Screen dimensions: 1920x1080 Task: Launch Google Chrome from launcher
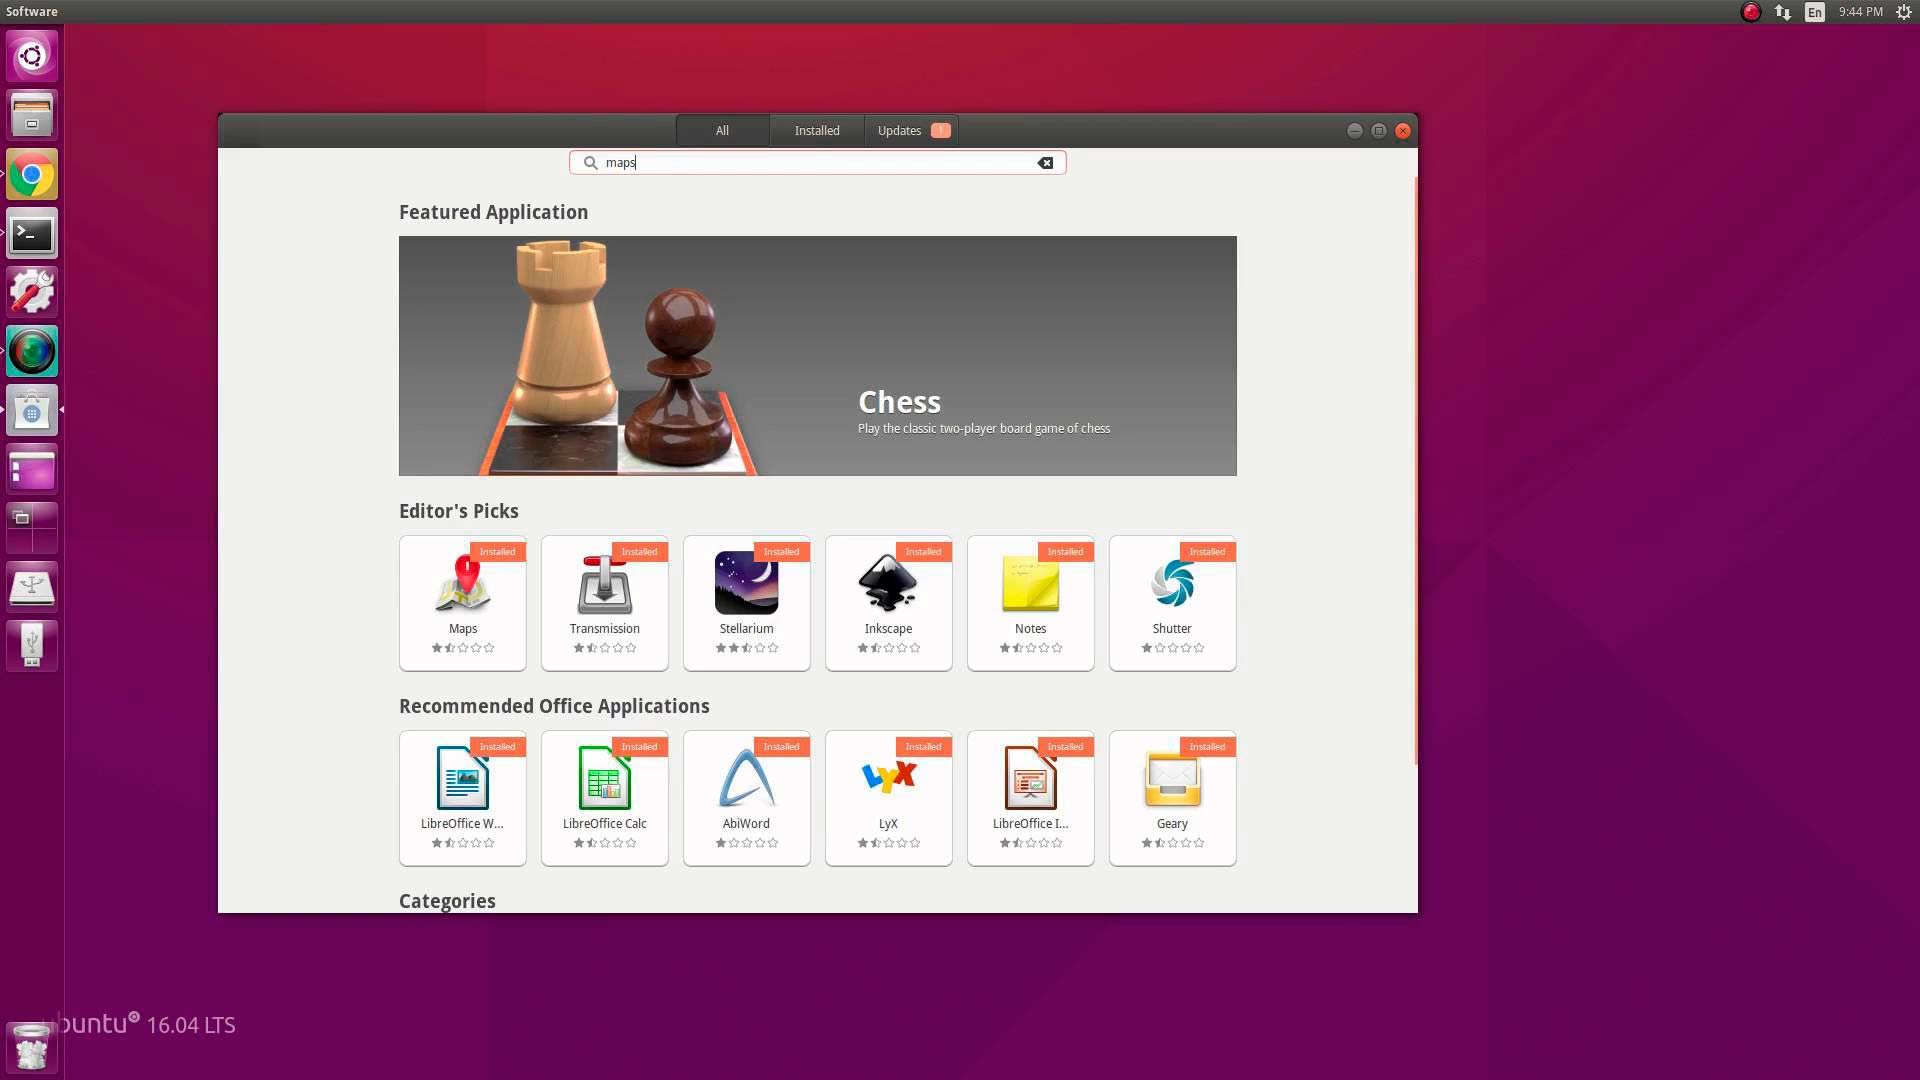(x=32, y=174)
